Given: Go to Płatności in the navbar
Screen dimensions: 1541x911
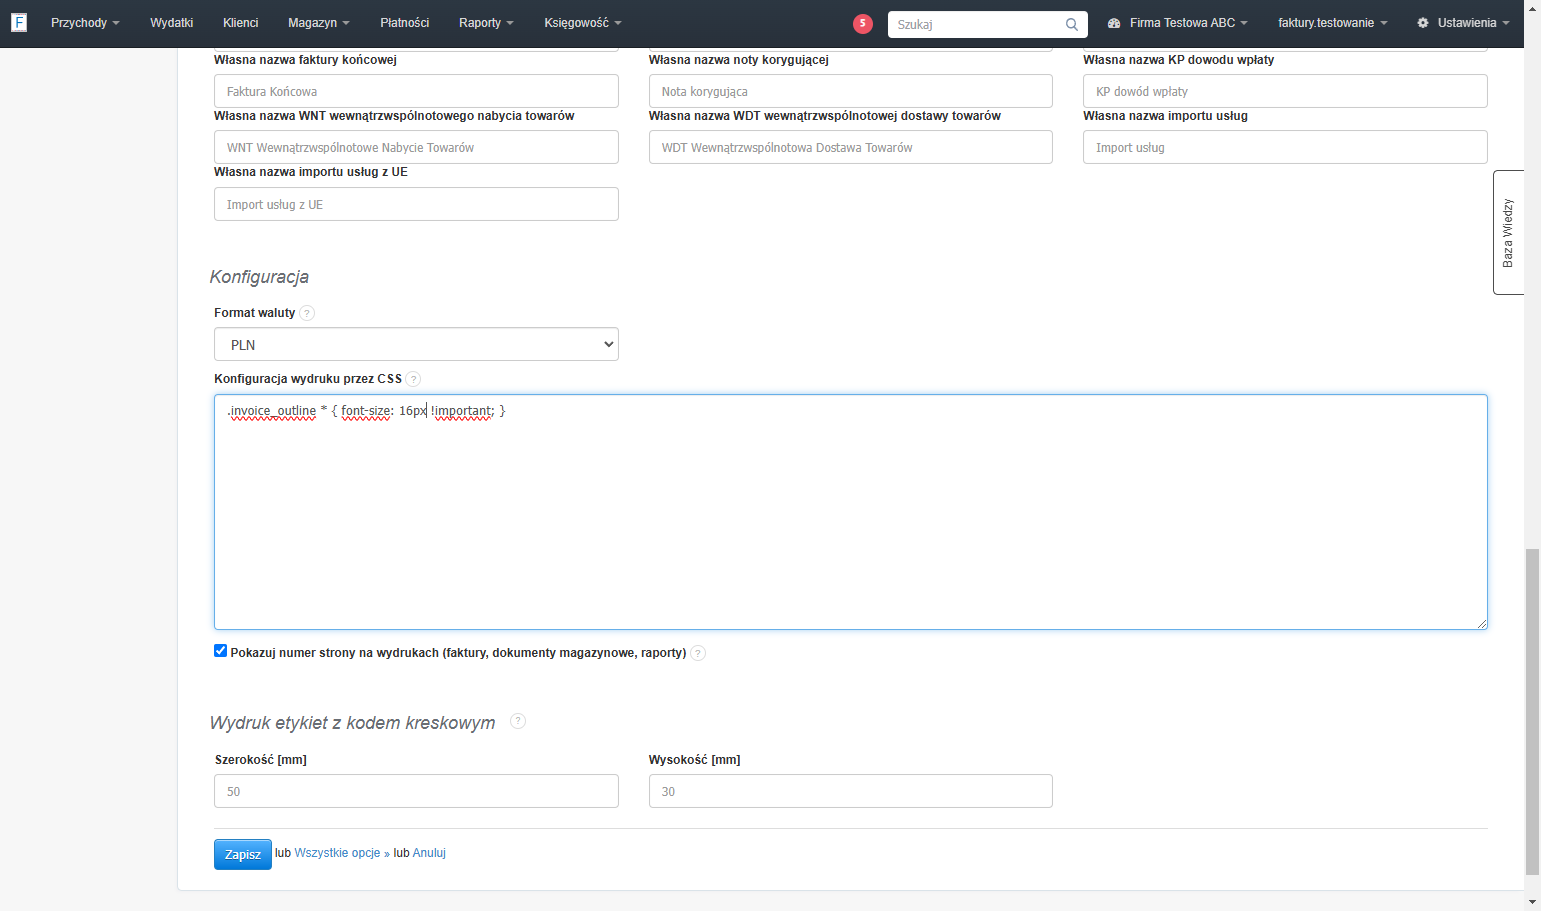Looking at the screenshot, I should 405,23.
